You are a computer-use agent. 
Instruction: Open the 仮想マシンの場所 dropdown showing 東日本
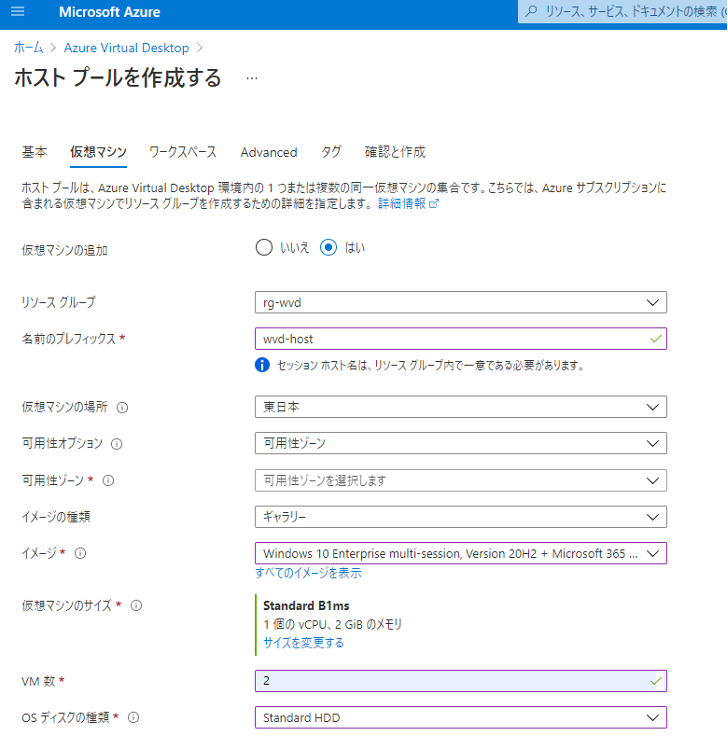point(460,406)
